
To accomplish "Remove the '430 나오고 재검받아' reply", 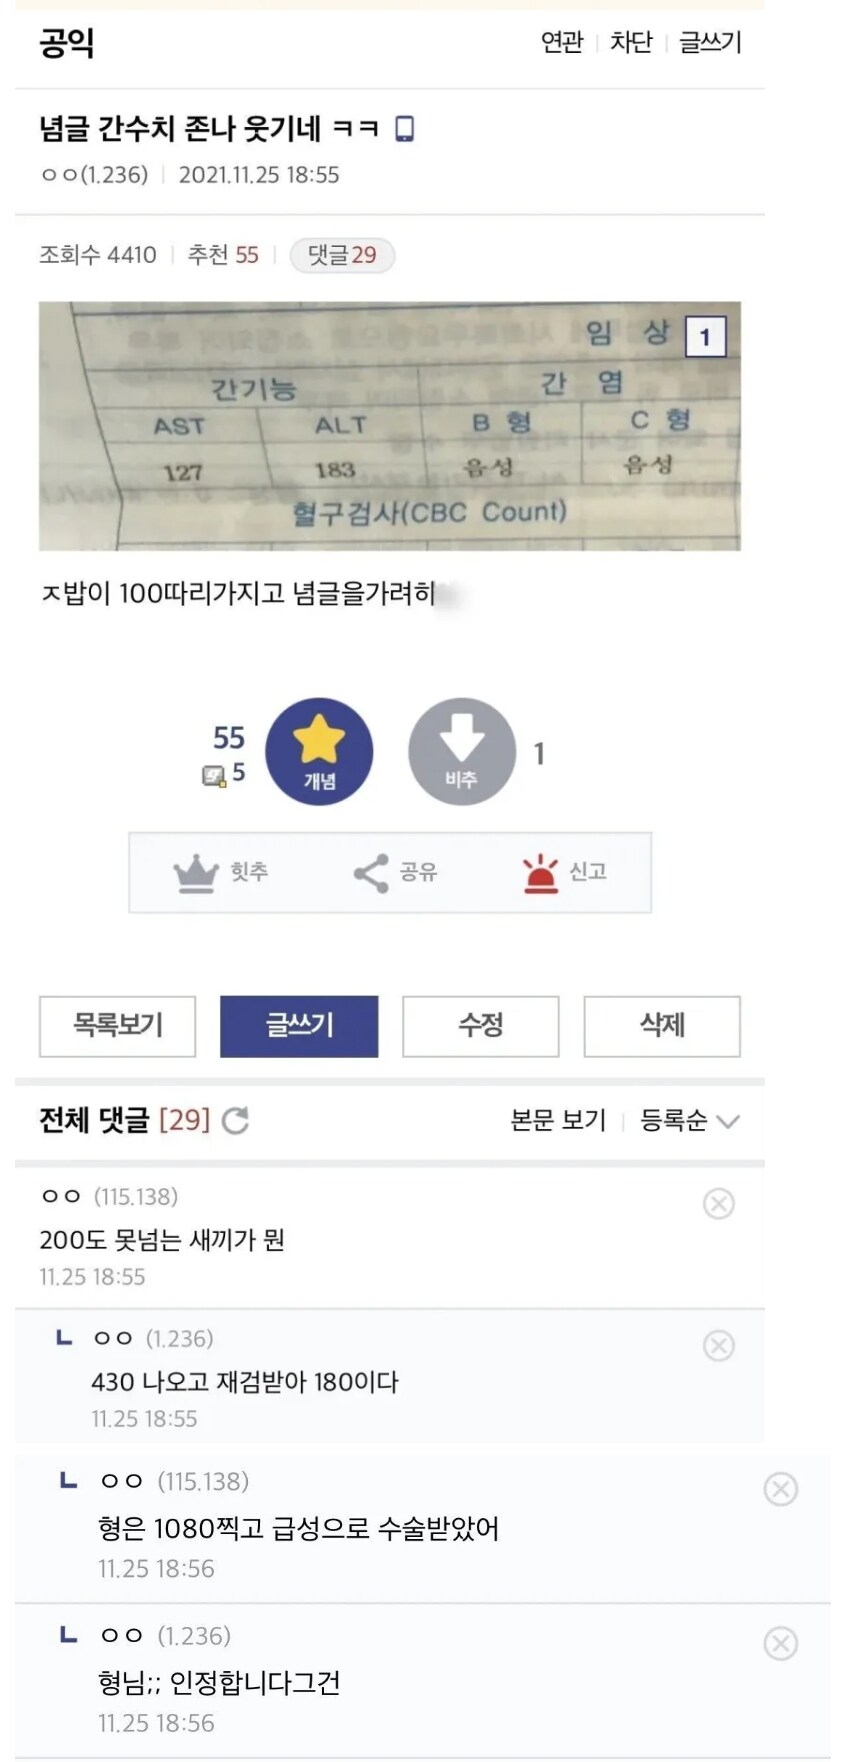I will point(718,1345).
